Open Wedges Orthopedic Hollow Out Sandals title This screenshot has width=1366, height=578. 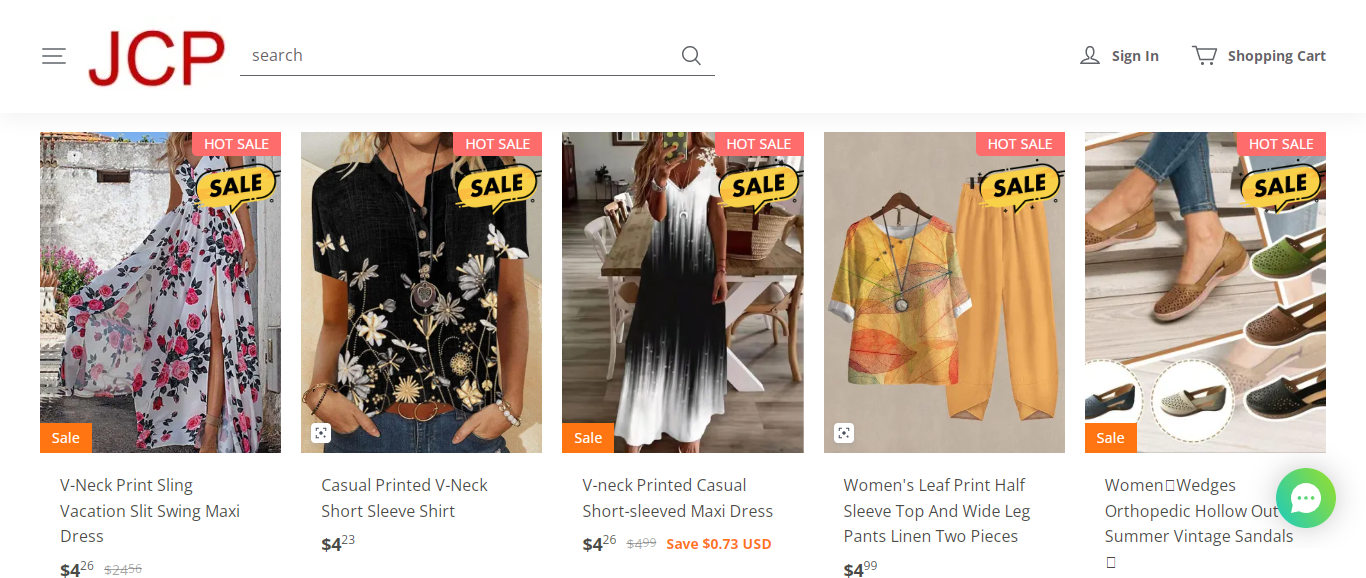1190,511
